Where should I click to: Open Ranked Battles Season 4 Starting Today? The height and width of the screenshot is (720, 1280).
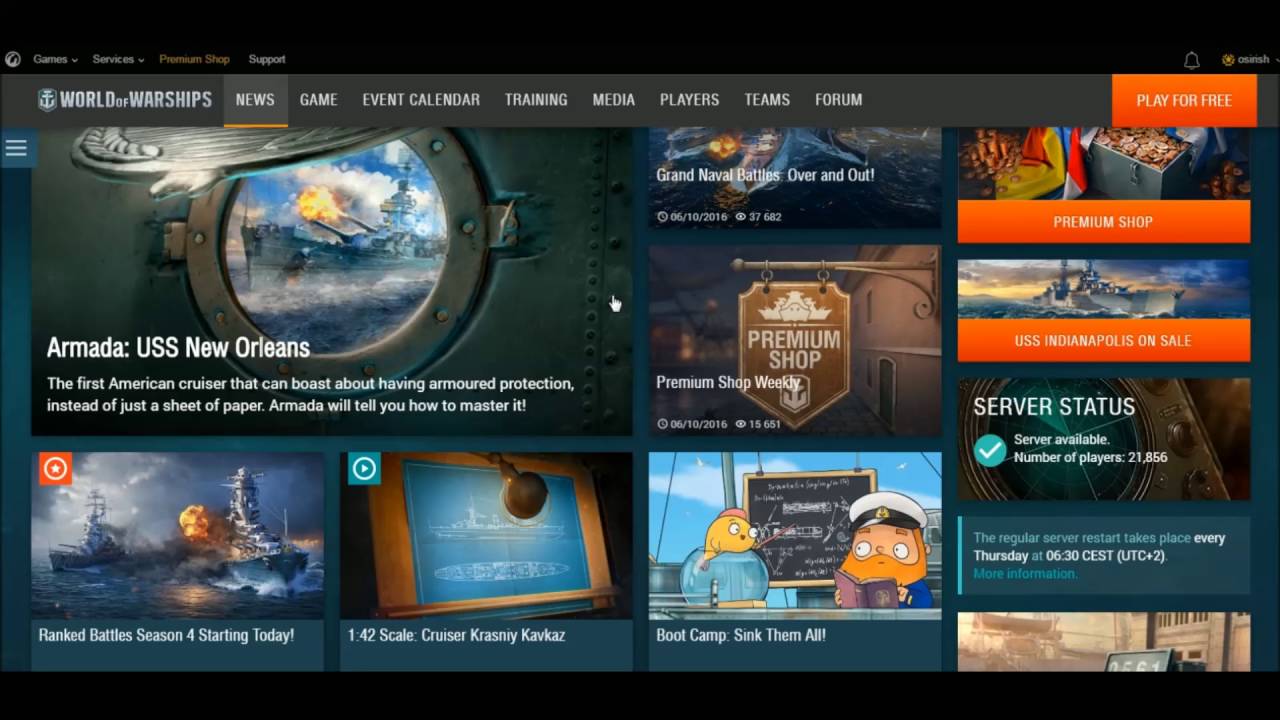166,635
